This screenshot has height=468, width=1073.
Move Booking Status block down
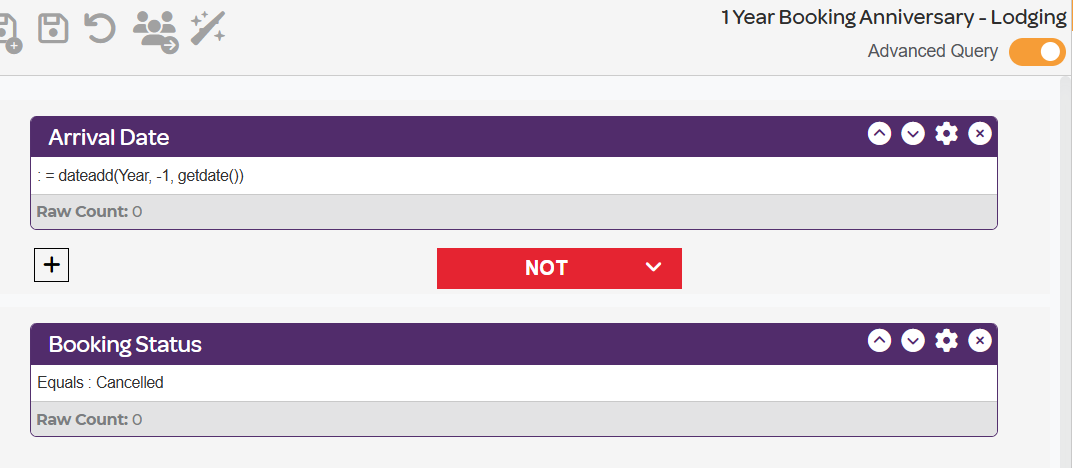(913, 340)
